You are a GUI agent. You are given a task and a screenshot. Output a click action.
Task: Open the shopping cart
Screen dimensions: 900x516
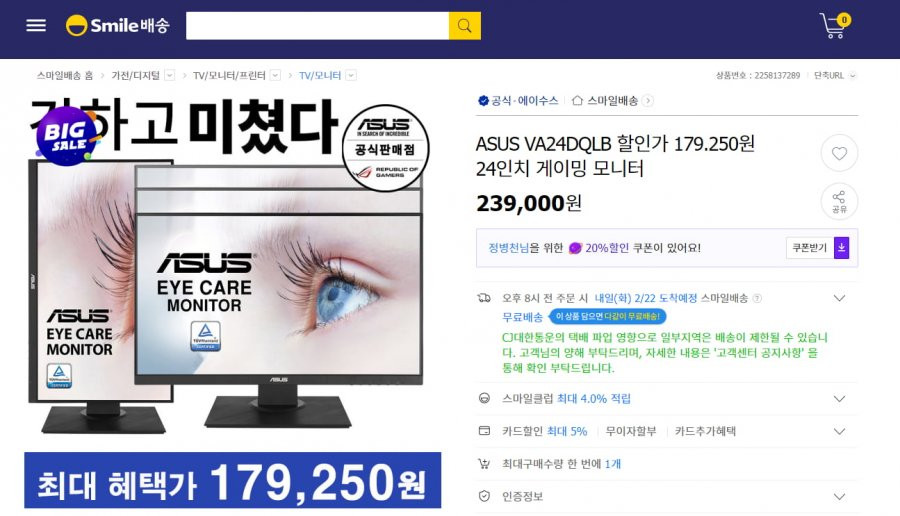coord(834,26)
